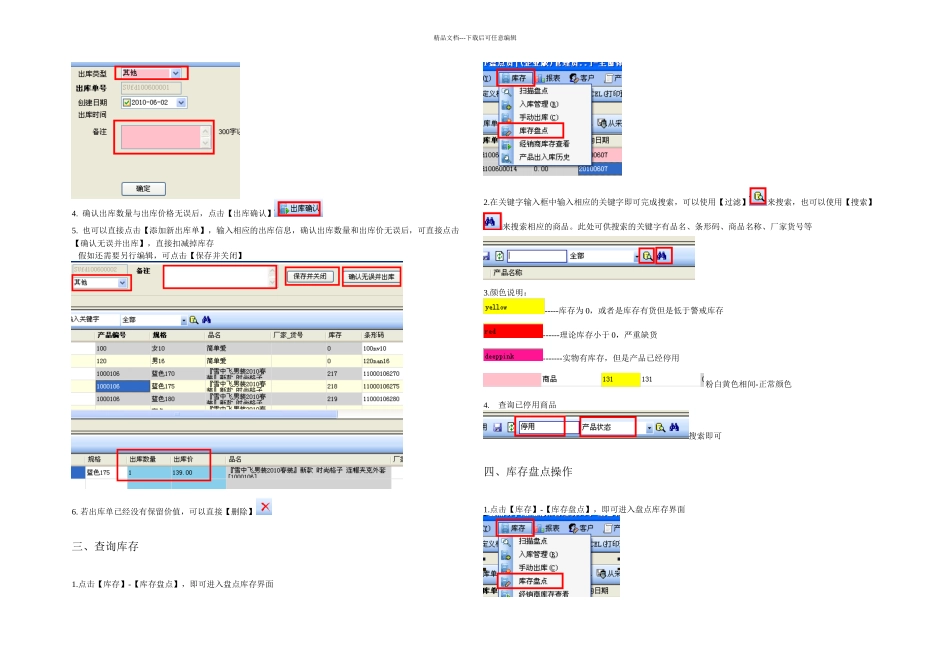Click the 报表 chart icon in topmost menu bar
Viewport: 950px width, 672px height.
click(x=541, y=78)
